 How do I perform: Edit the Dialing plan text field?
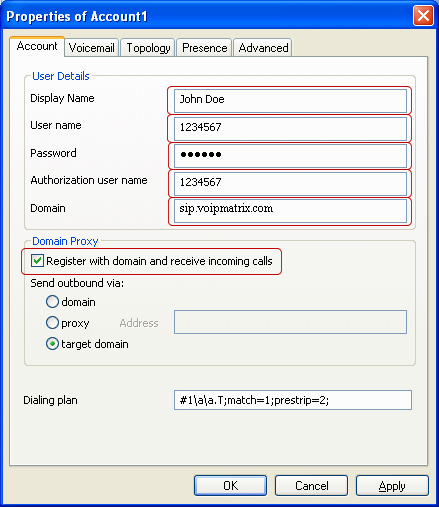pos(293,400)
